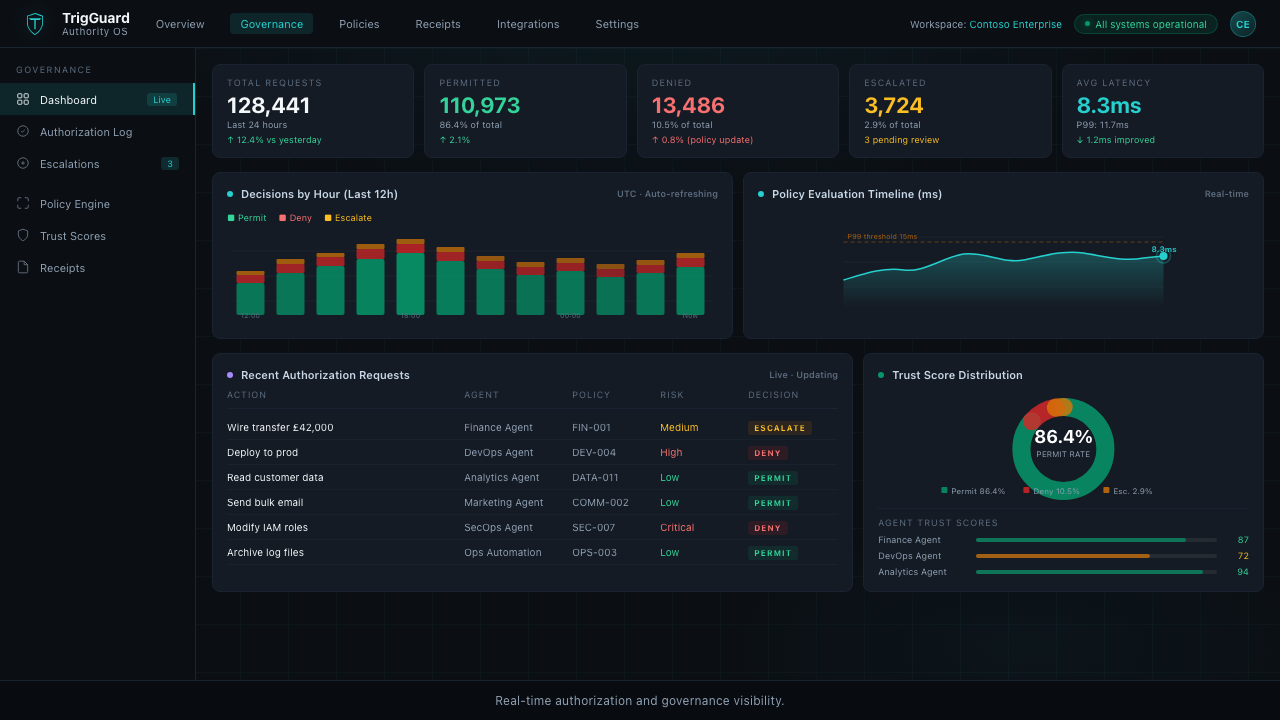Select the Governance tab
The height and width of the screenshot is (720, 1280).
pyautogui.click(x=271, y=24)
